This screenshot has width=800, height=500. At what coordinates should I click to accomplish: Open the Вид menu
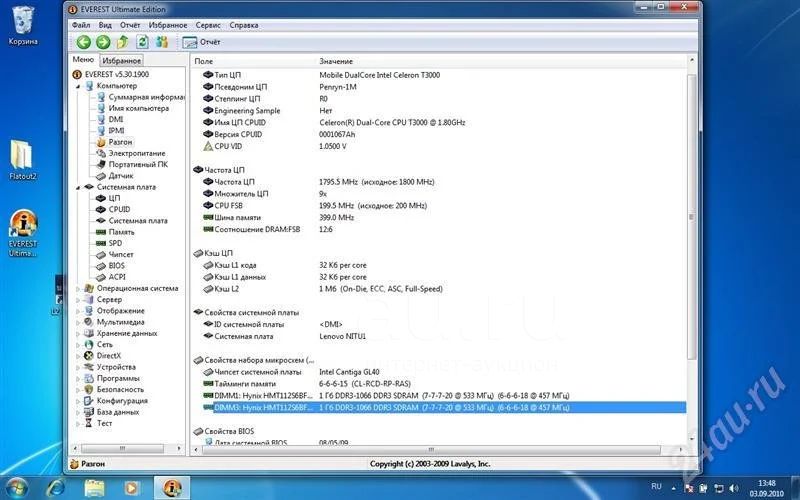point(105,25)
